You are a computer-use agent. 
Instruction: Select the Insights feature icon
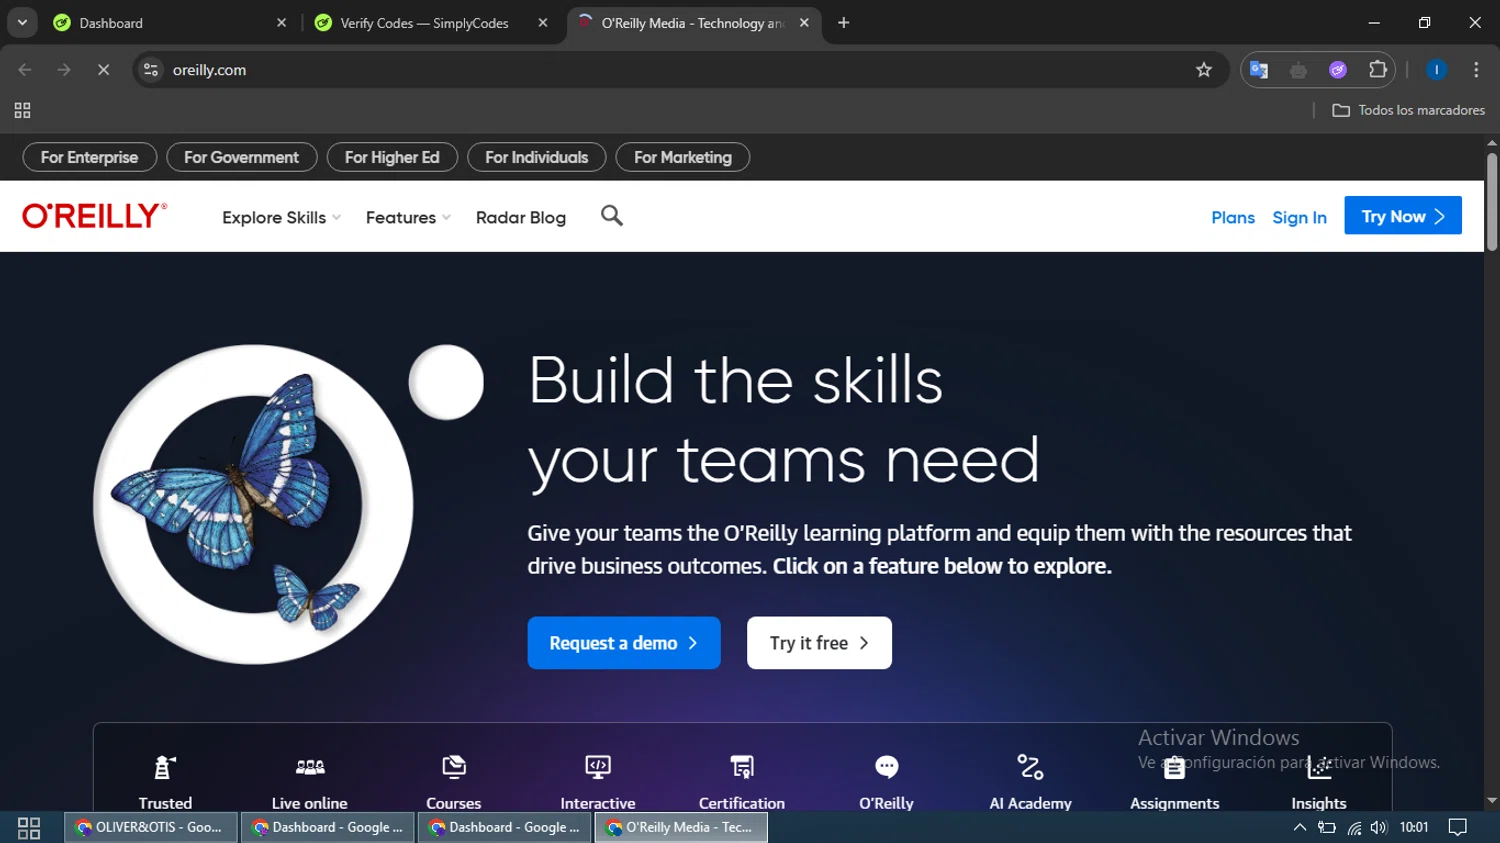click(1319, 767)
